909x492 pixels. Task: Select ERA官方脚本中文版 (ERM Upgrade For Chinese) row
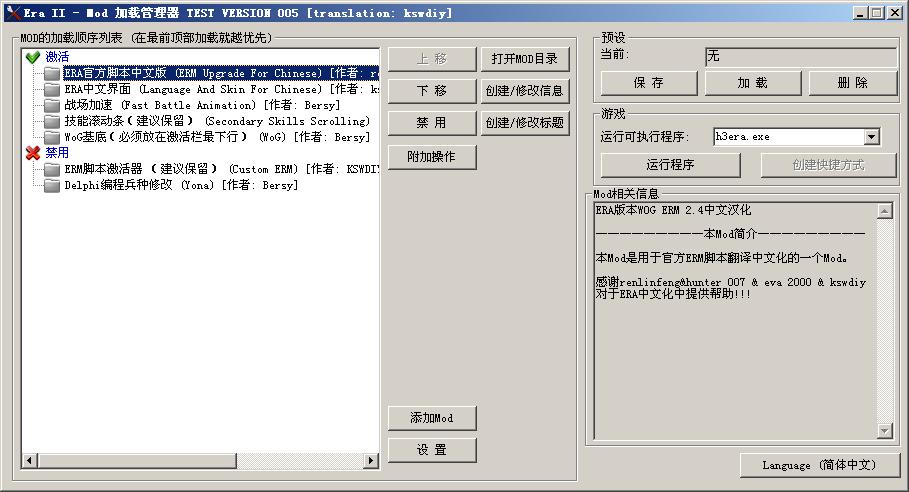click(221, 73)
